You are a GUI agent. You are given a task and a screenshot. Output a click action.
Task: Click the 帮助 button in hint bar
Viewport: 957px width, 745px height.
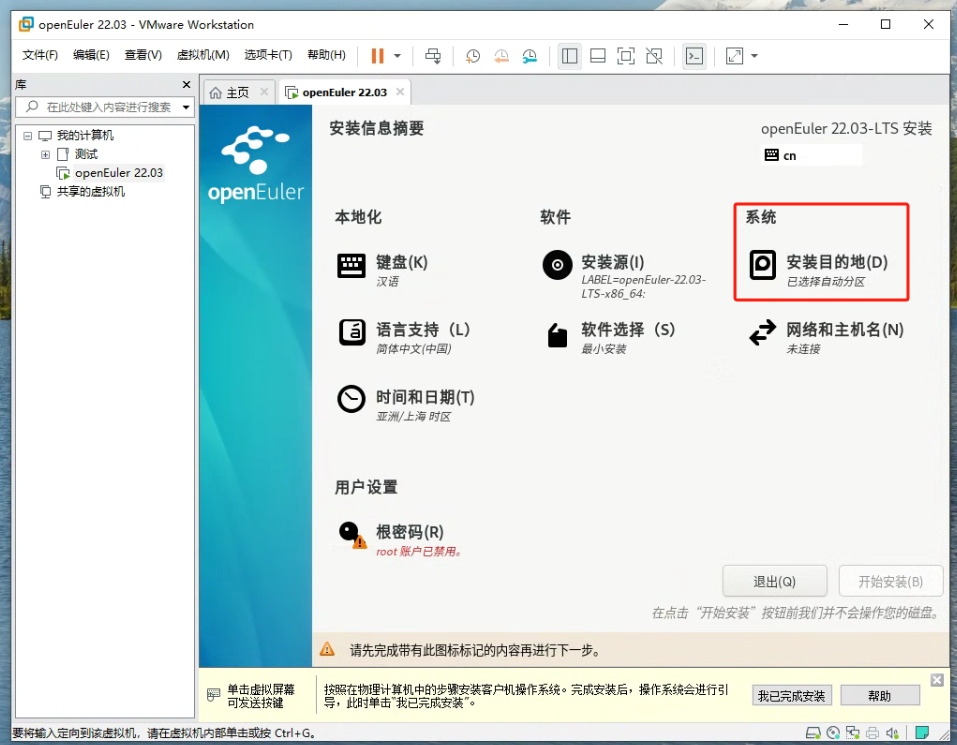(x=879, y=696)
